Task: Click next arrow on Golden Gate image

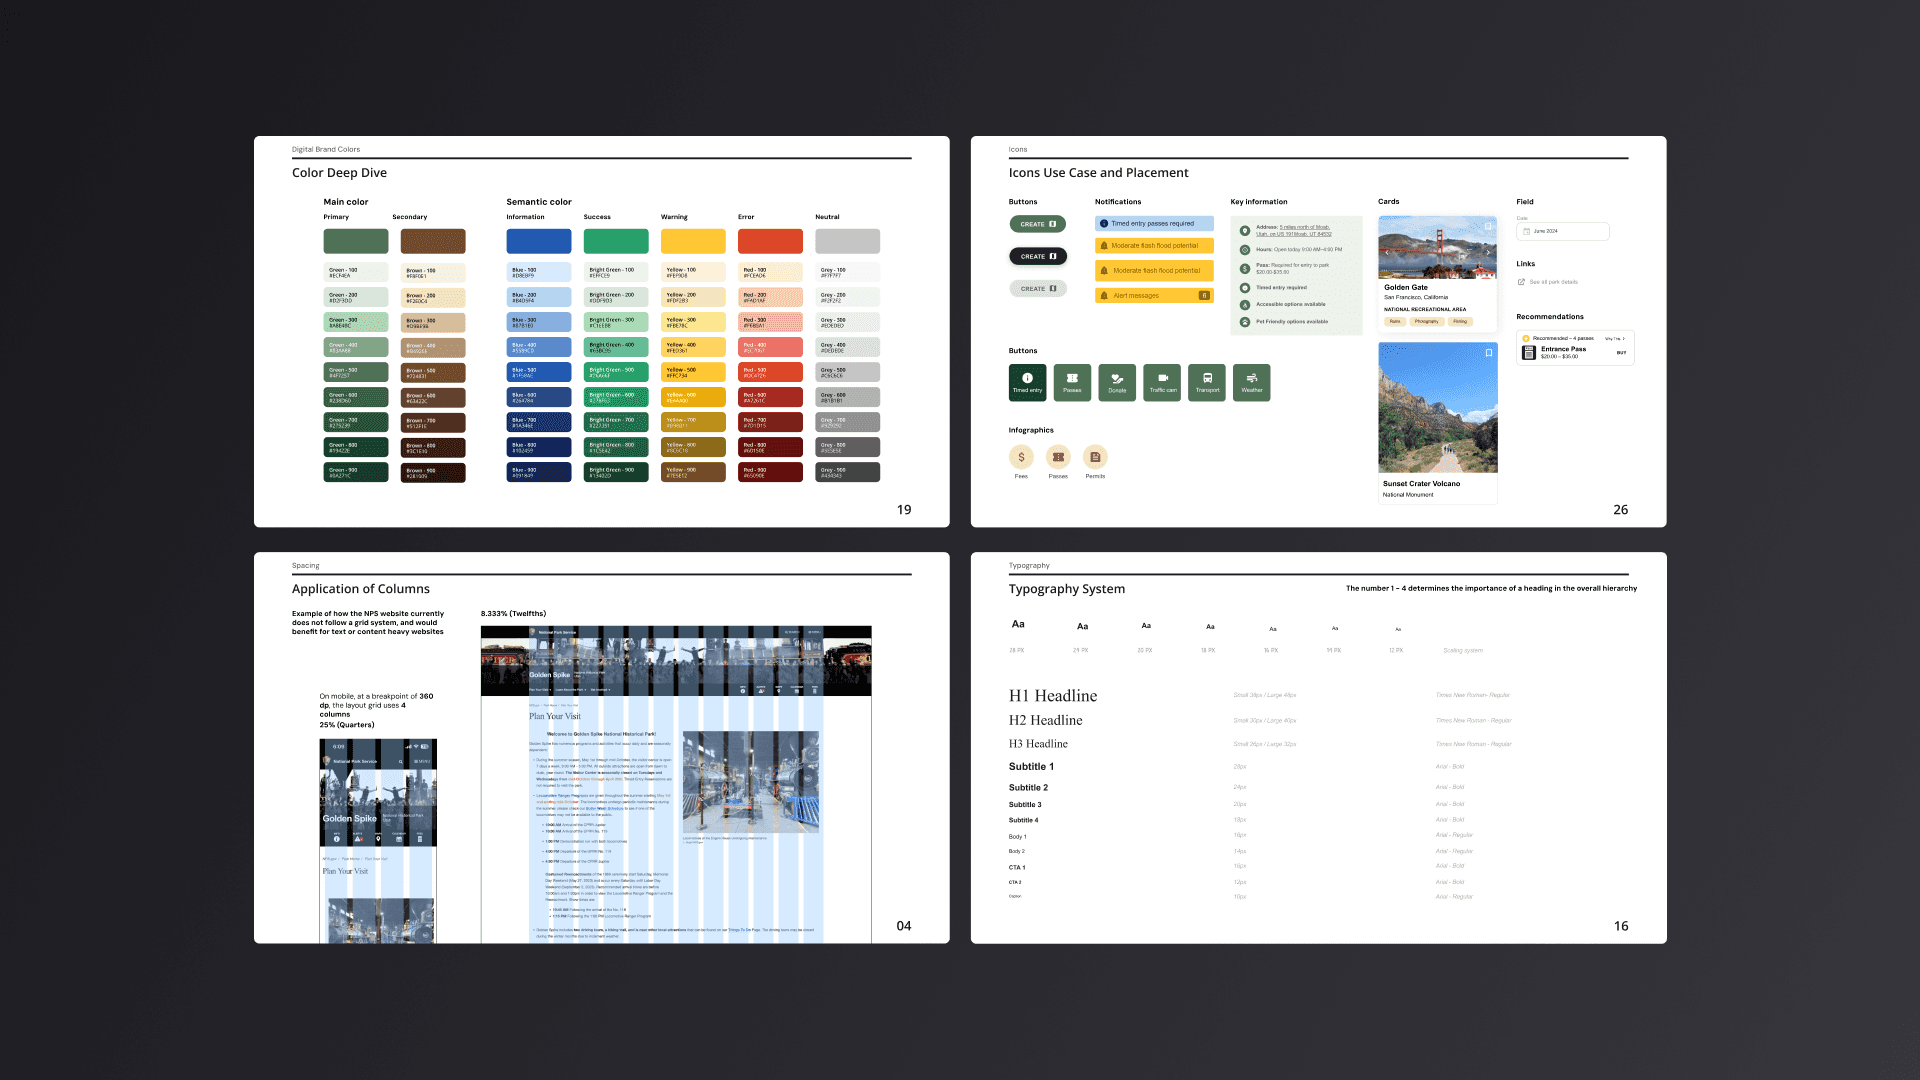Action: [1490, 252]
